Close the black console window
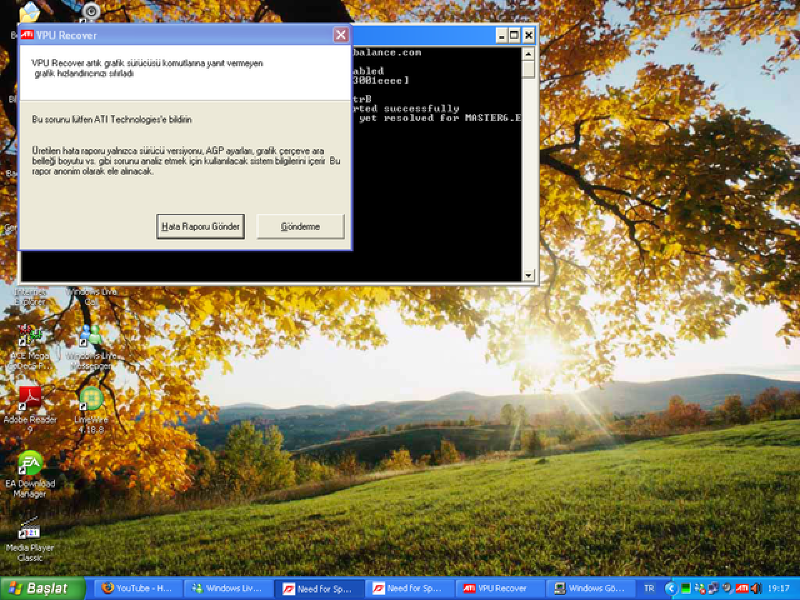 [529, 35]
